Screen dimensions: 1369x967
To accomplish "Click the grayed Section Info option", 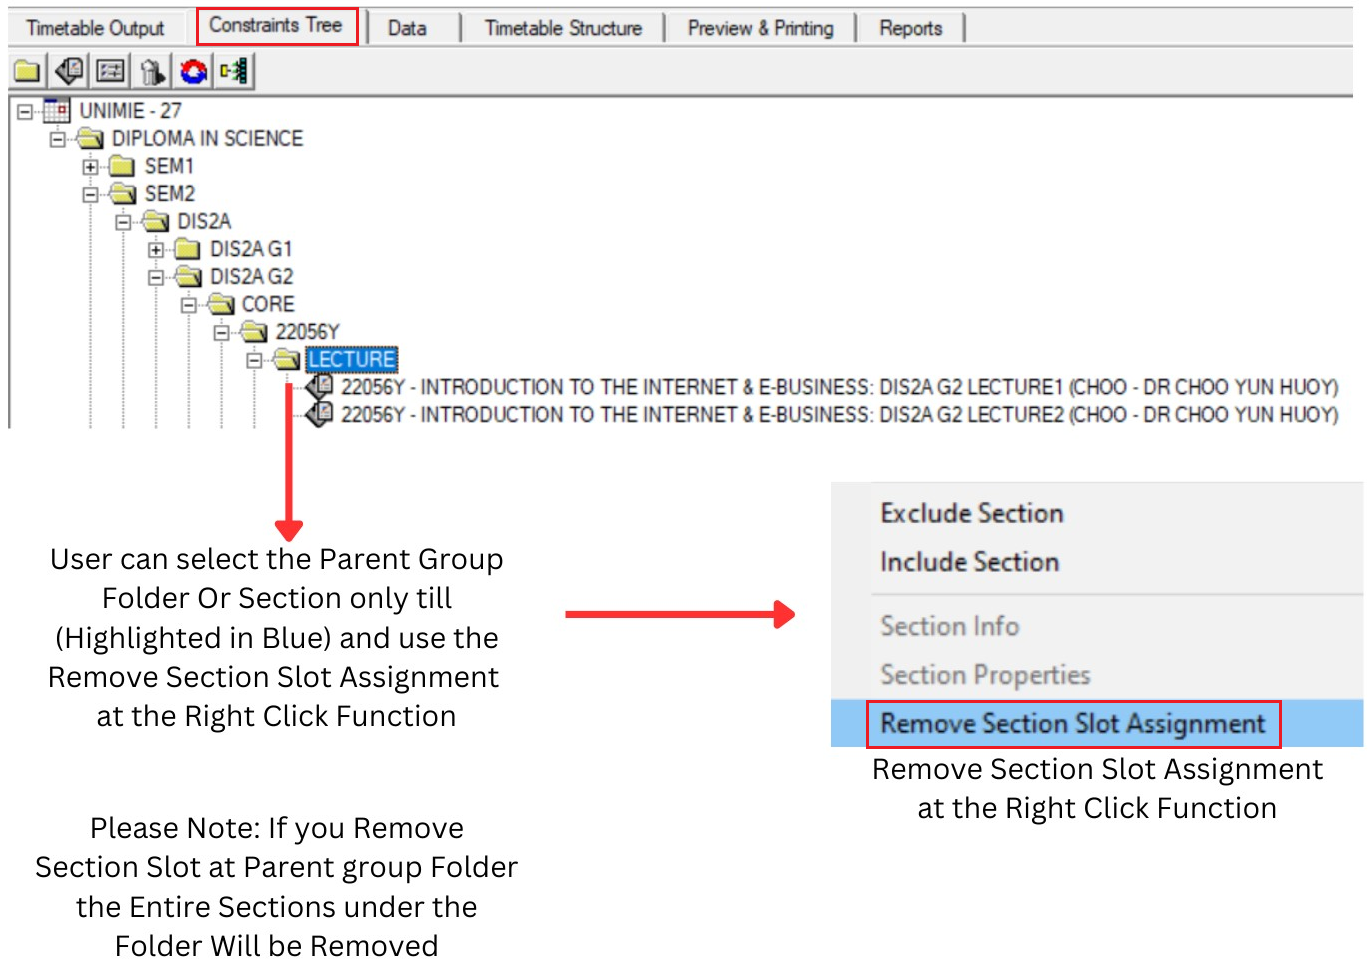I will [x=949, y=626].
